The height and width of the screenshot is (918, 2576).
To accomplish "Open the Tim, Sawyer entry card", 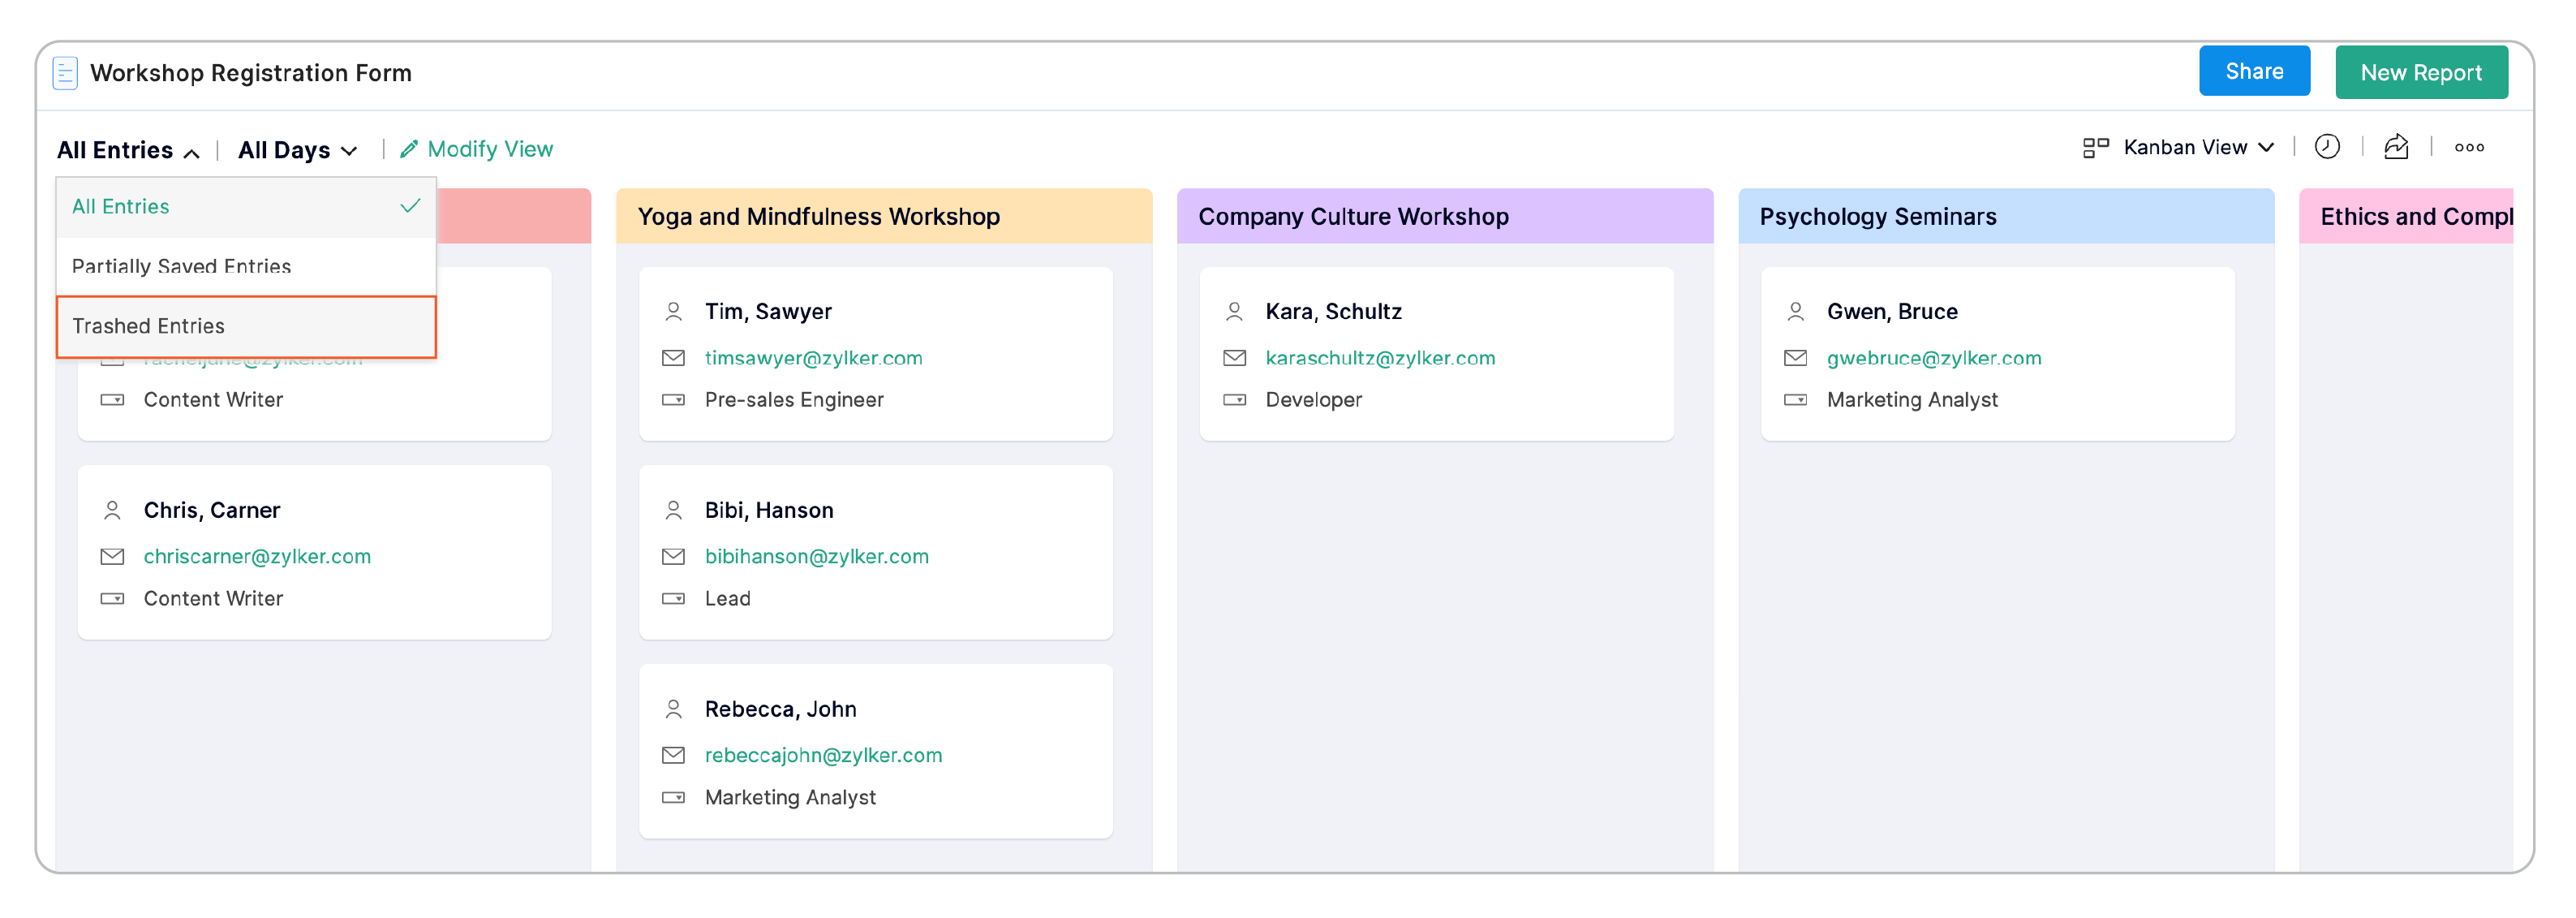I will 876,354.
